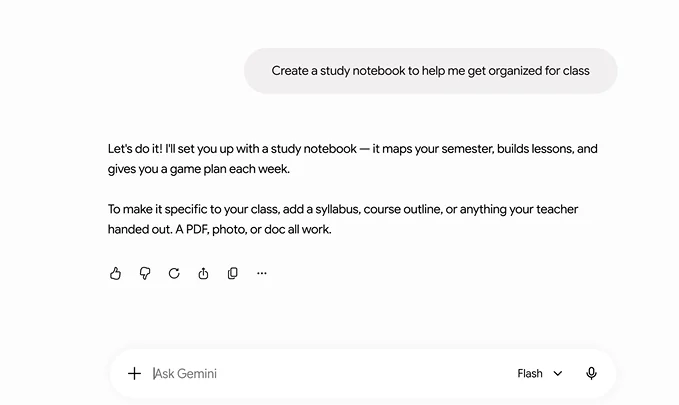Screen dimensions: 679x405
Task: Give the response a thumbs up
Action: (x=115, y=273)
